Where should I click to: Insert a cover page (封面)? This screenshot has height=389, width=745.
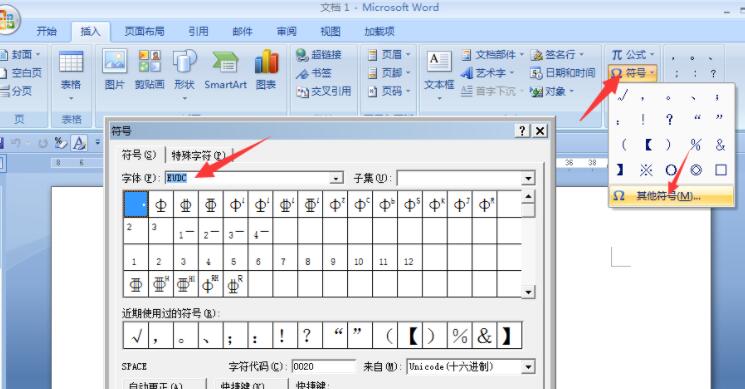[x=20, y=55]
